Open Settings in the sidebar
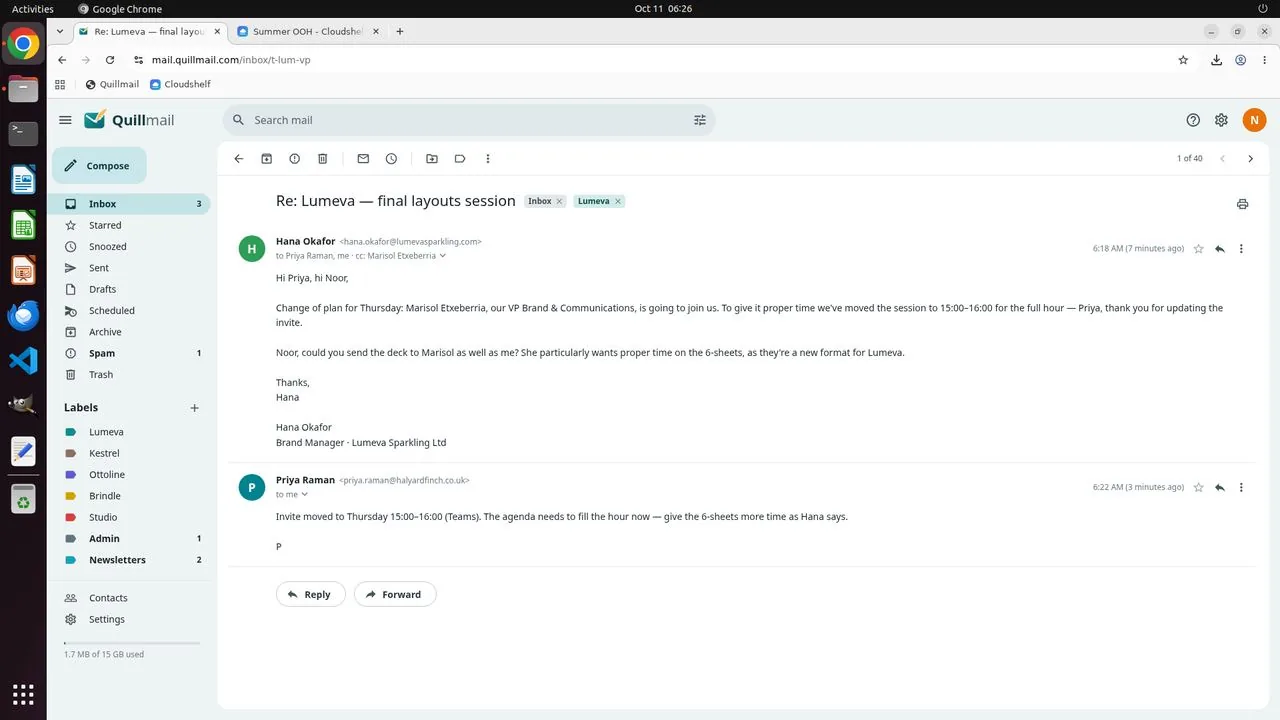The height and width of the screenshot is (720, 1280). 130,619
